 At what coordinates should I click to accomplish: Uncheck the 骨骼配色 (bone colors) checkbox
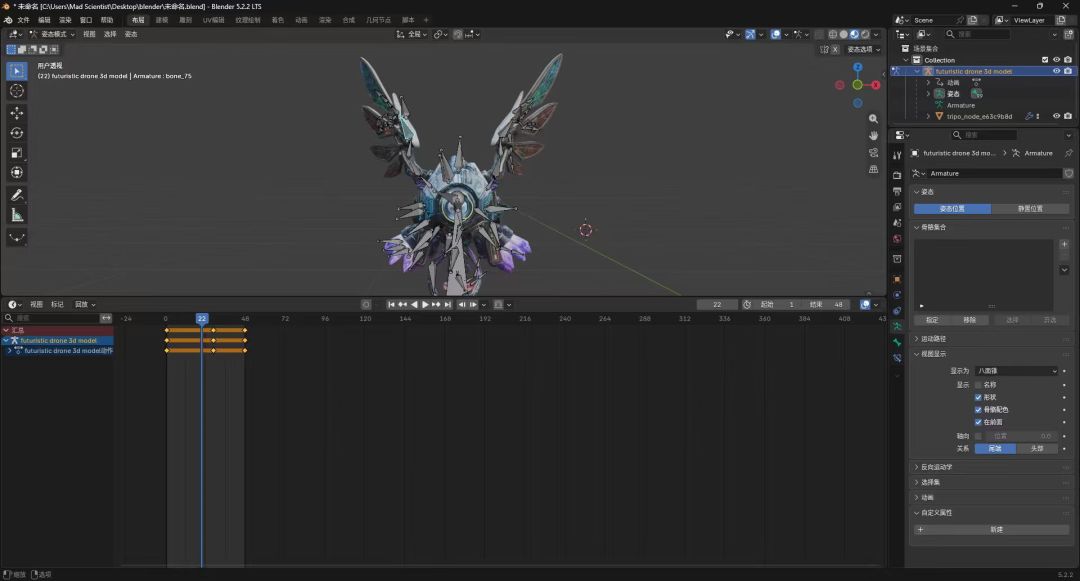click(x=978, y=410)
